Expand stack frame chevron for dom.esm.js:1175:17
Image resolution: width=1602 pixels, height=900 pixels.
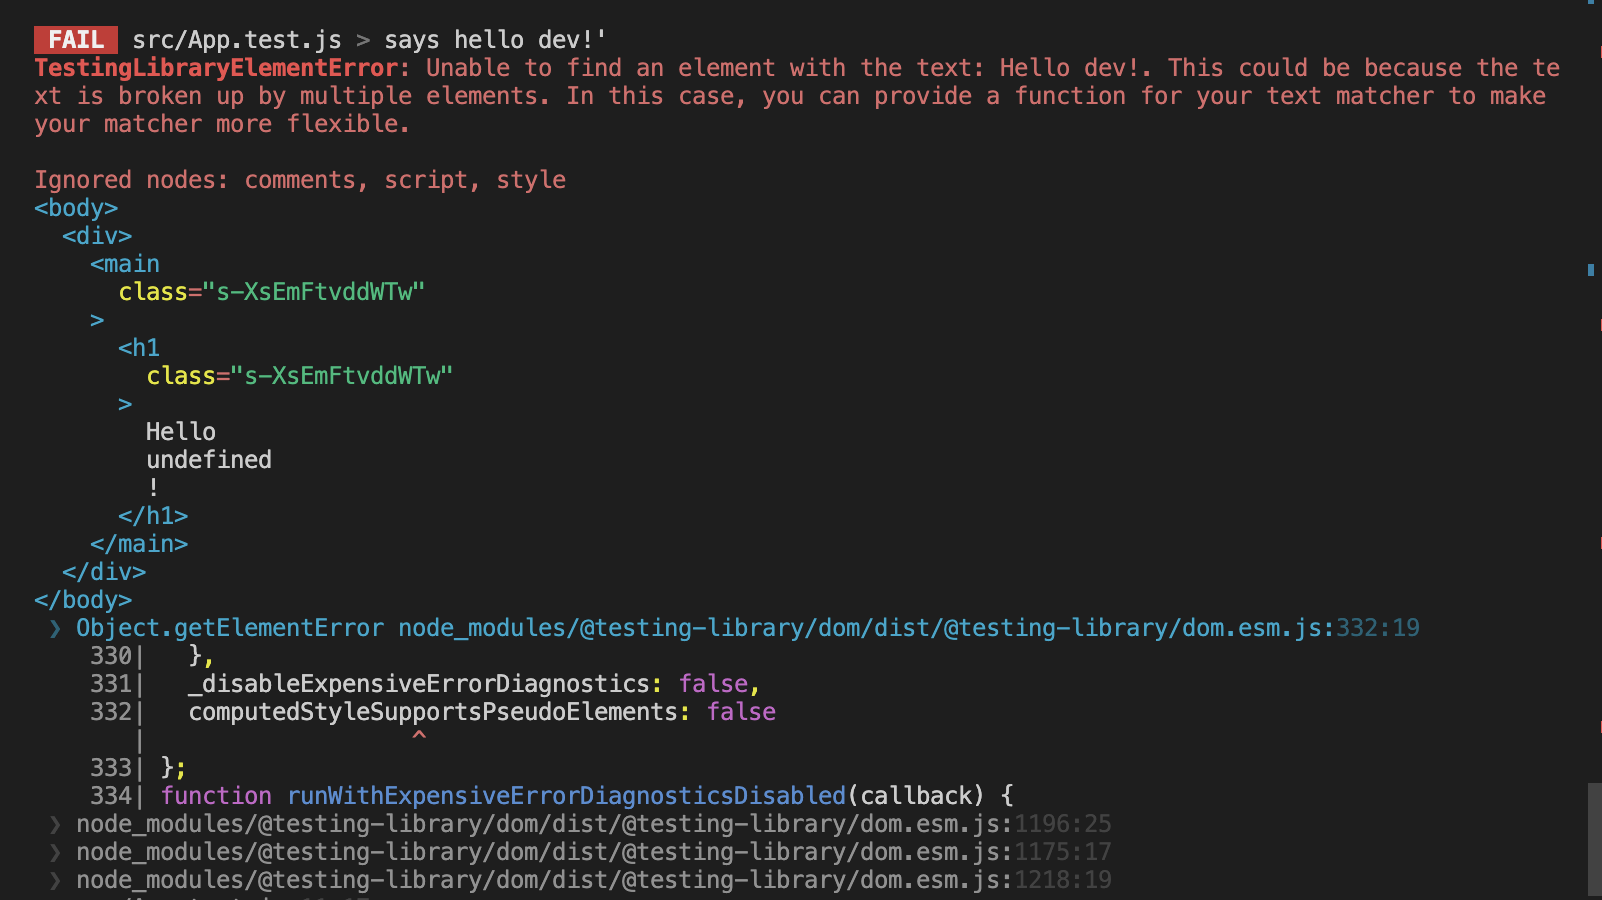(x=55, y=852)
